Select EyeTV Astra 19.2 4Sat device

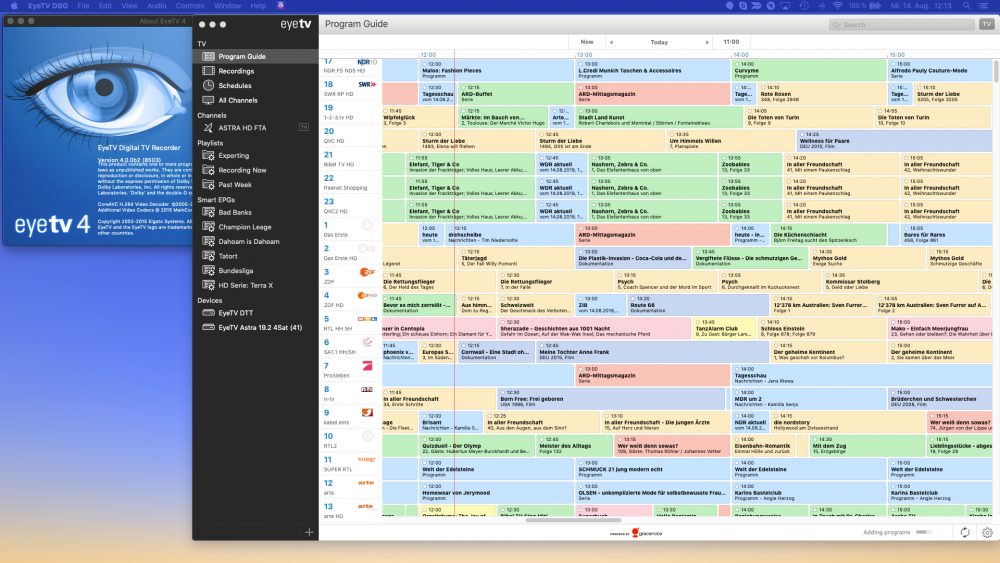(255, 328)
